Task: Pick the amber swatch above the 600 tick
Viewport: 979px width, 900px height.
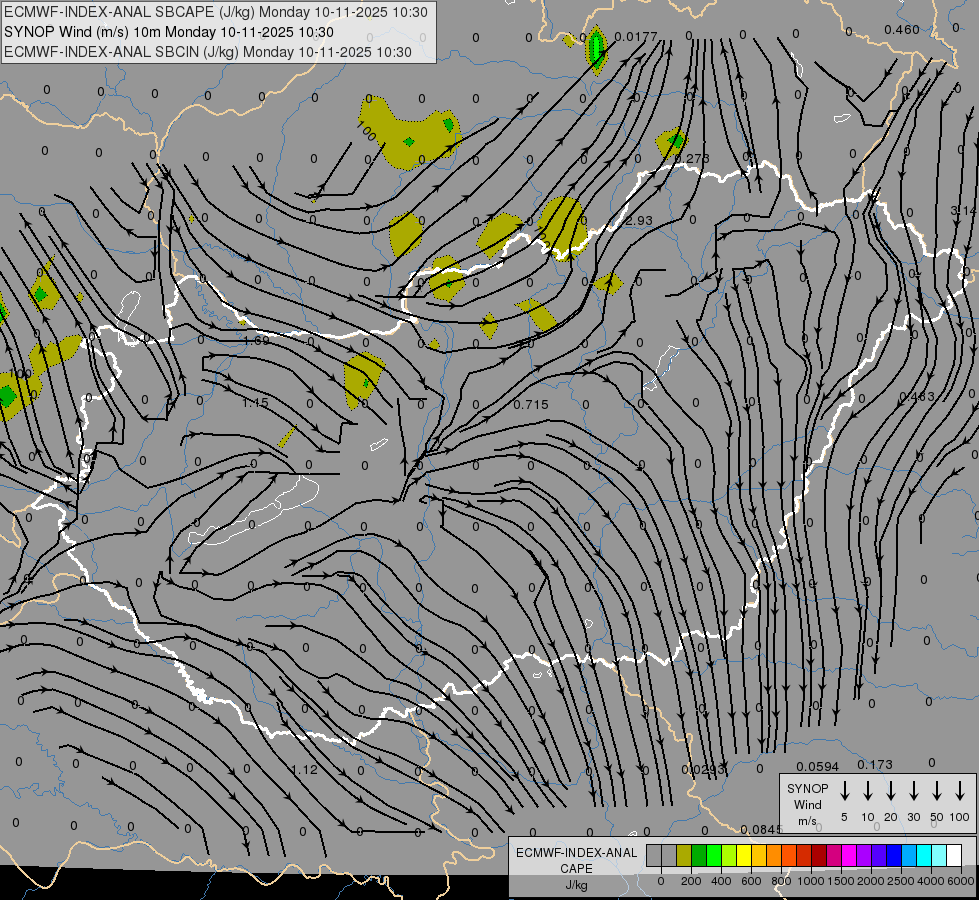Action: (x=759, y=855)
